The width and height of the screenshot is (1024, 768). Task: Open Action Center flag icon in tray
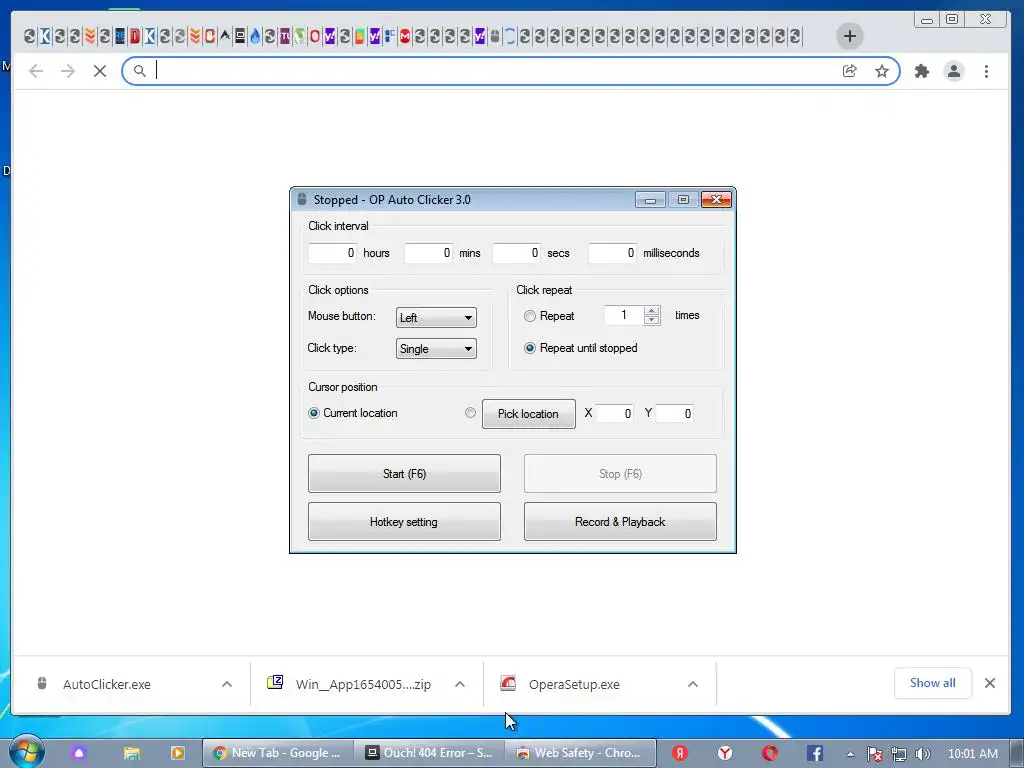874,754
